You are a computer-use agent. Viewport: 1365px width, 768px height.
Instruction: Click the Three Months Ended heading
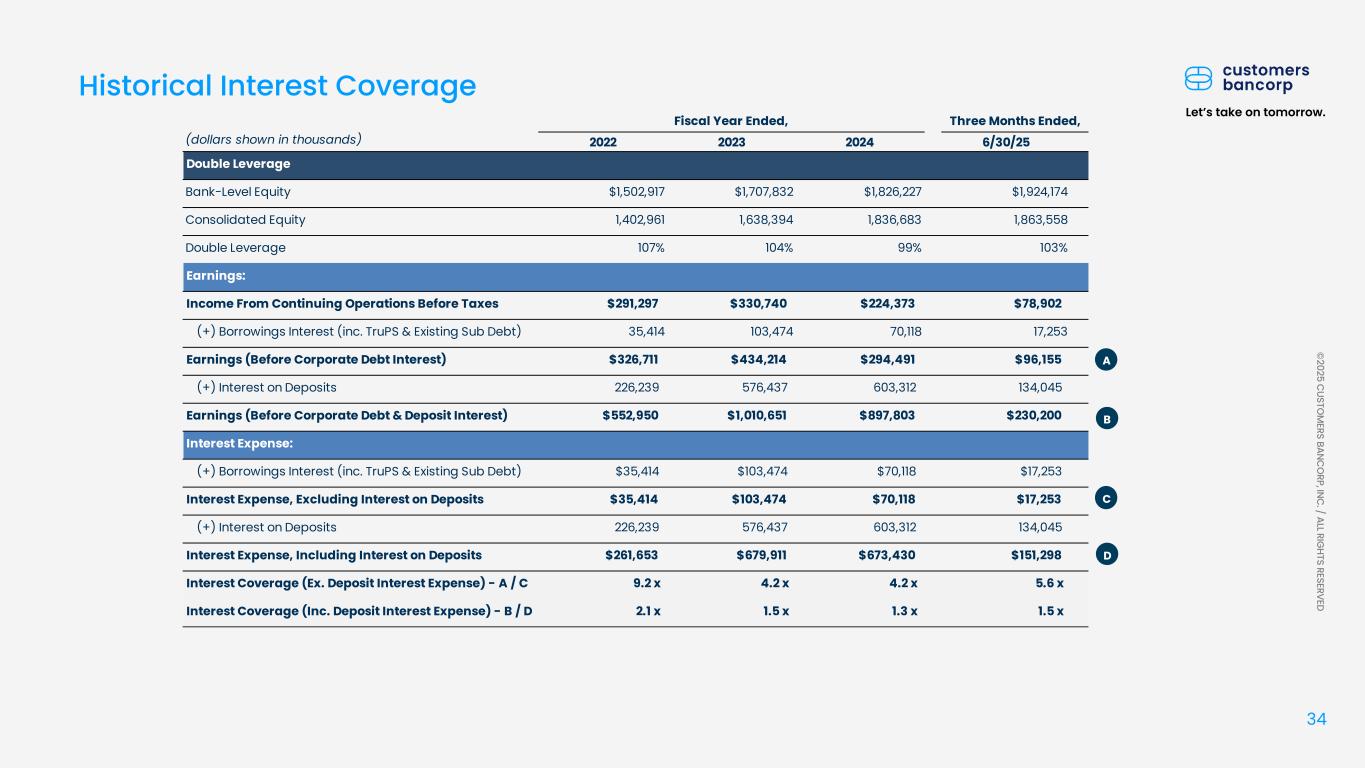tap(1014, 121)
